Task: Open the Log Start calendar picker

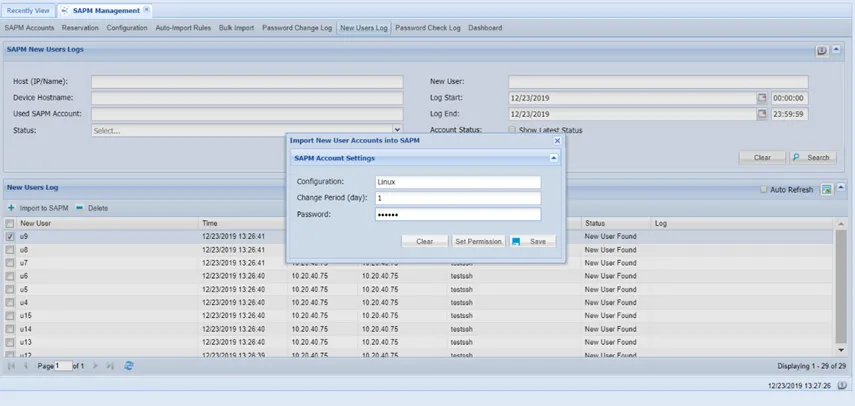Action: pos(761,98)
